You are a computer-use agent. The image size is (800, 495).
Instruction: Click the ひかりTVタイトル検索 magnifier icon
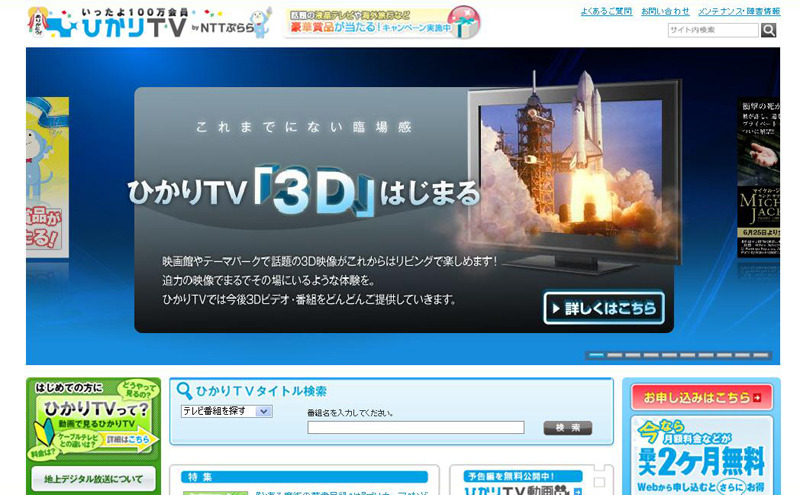pyautogui.click(x=184, y=391)
